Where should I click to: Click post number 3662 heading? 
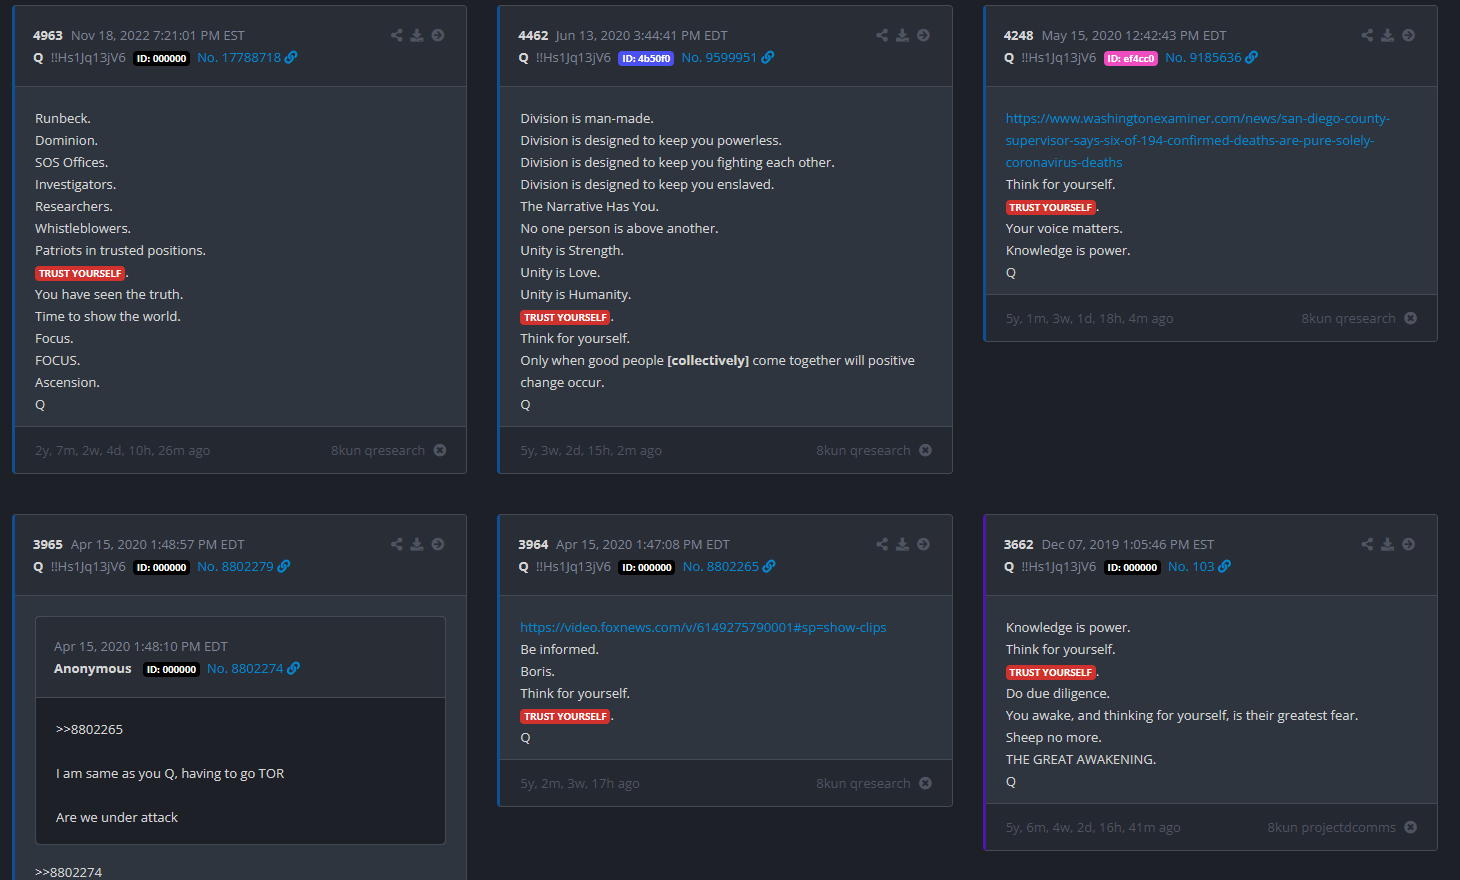pyautogui.click(x=1019, y=544)
